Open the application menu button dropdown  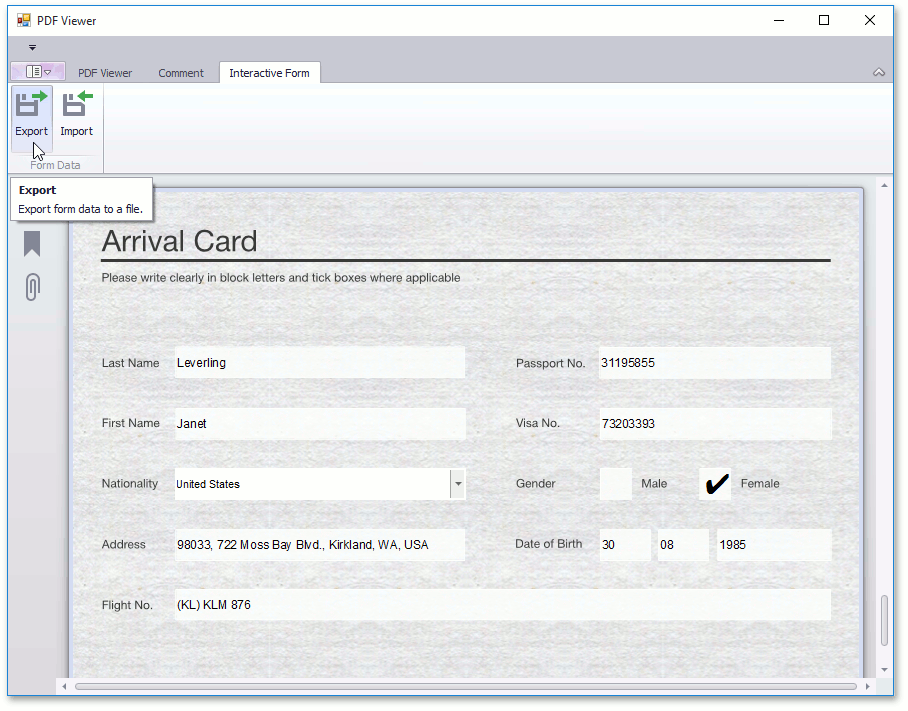click(x=38, y=72)
